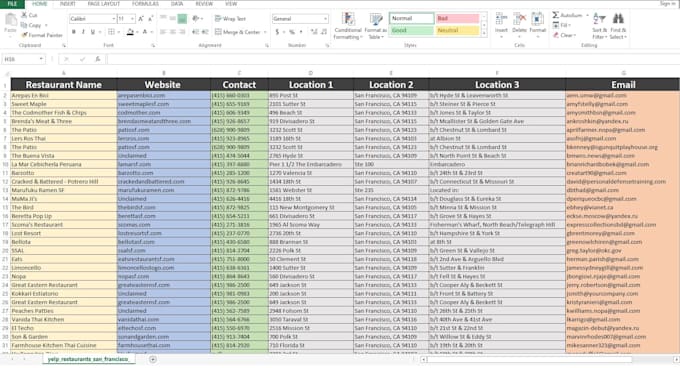680x368 pixels.
Task: Toggle Align Right
Action: coord(182,32)
